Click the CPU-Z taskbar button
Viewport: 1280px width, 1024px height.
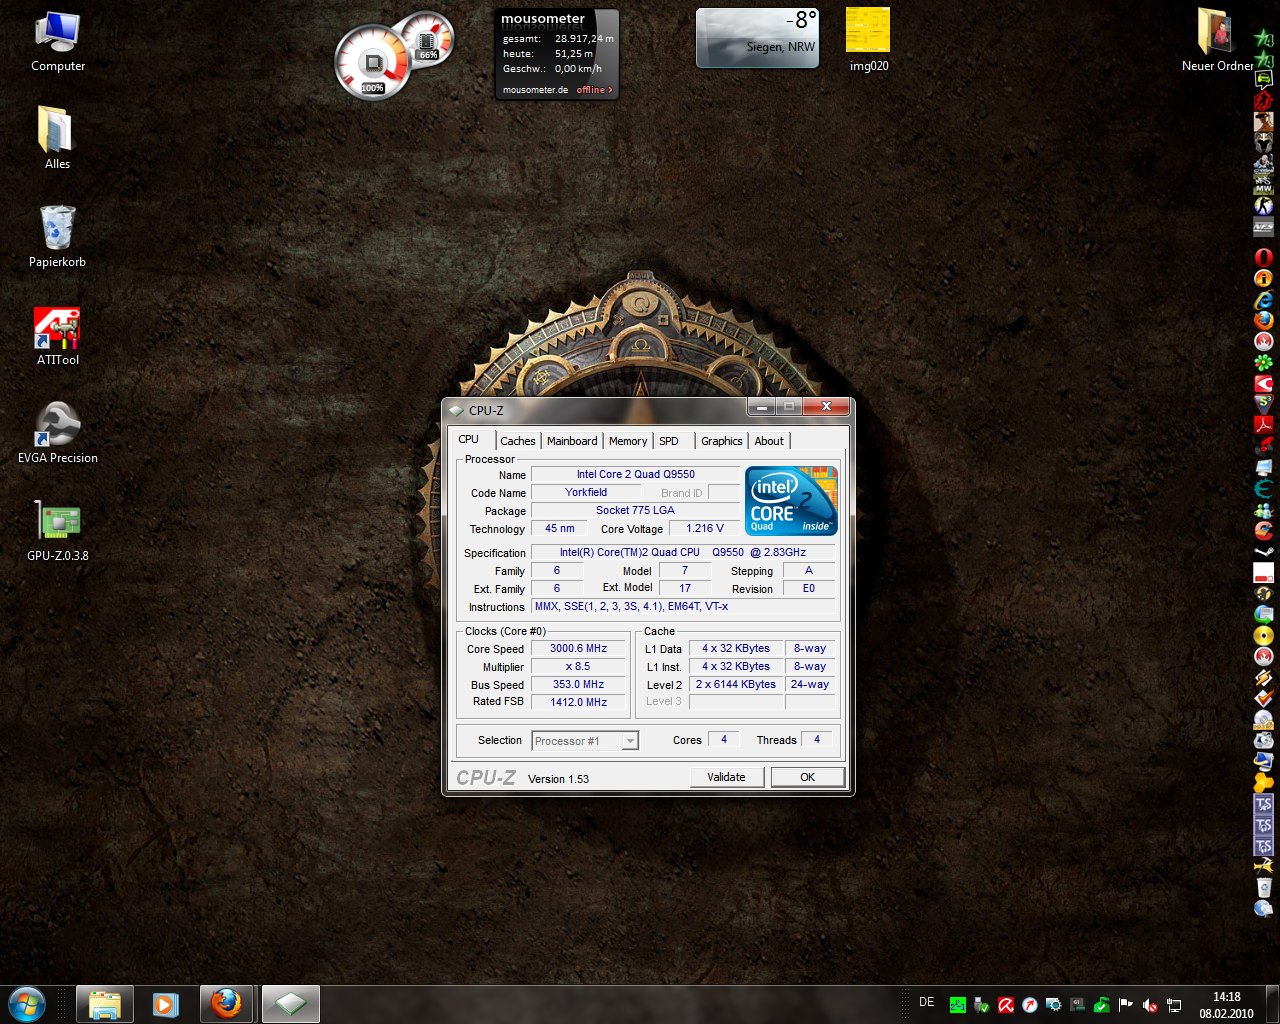[290, 1004]
